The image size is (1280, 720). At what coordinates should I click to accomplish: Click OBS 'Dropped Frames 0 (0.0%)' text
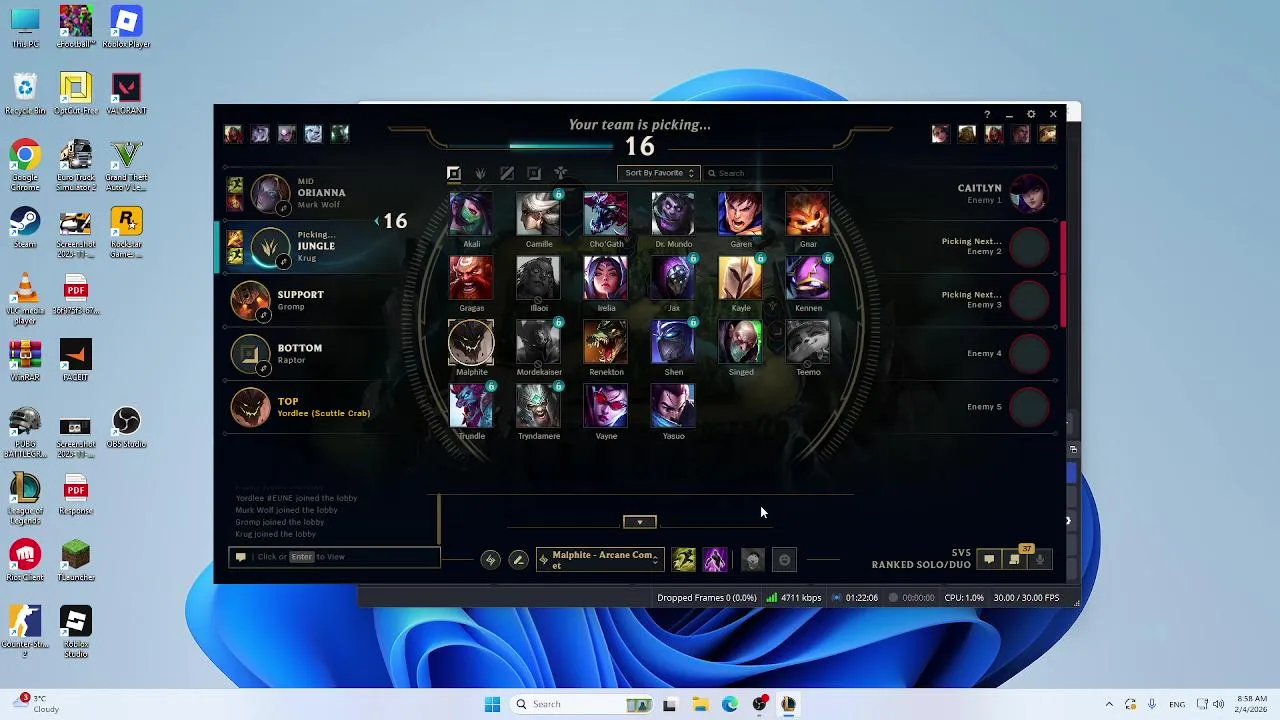(706, 598)
